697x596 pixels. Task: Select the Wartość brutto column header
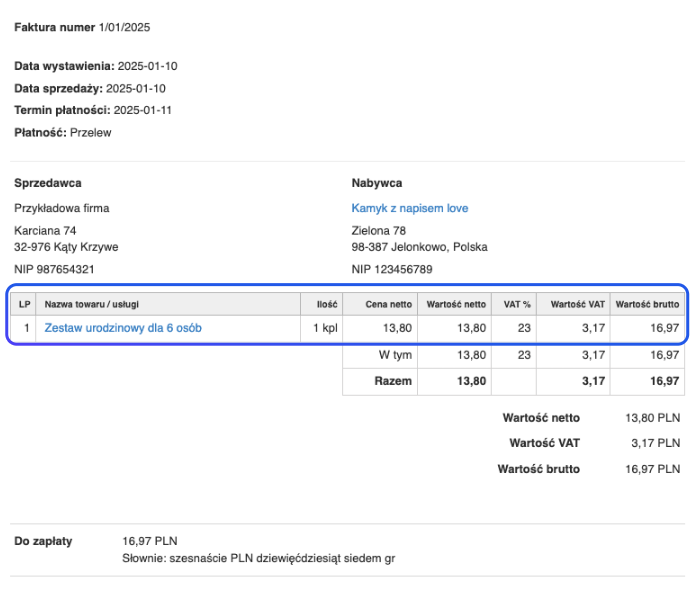coord(646,303)
